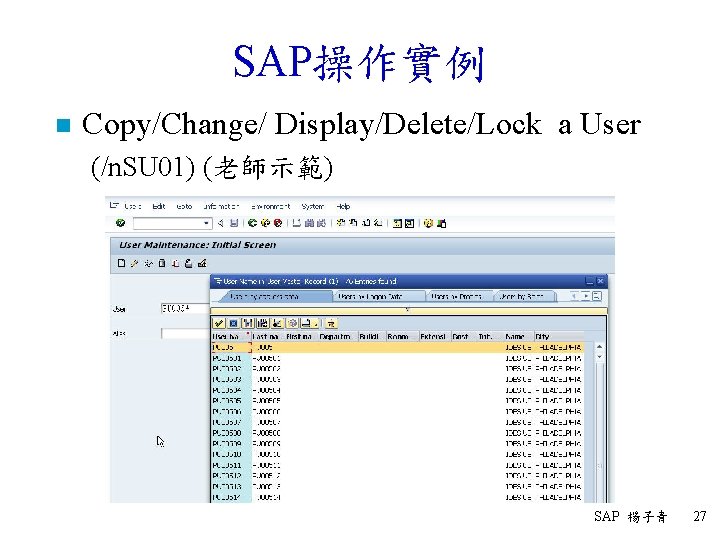Click the City column header
720x540 pixels.
(559, 337)
